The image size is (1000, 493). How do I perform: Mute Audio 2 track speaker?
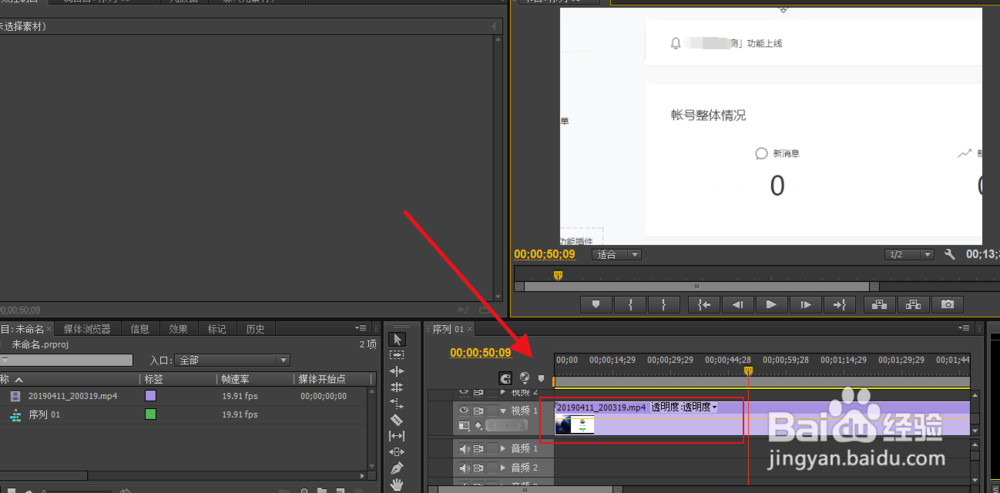pyautogui.click(x=464, y=468)
